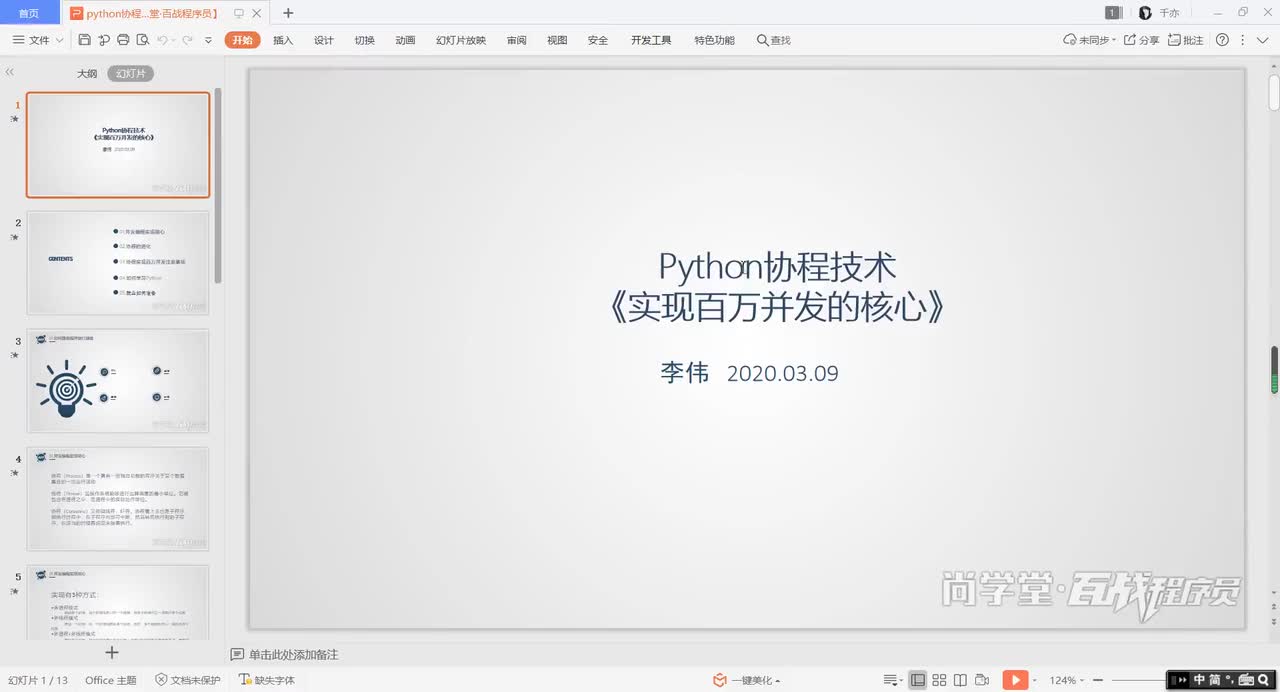The image size is (1280, 692).
Task: Switch to Normal view icon
Action: [x=917, y=680]
